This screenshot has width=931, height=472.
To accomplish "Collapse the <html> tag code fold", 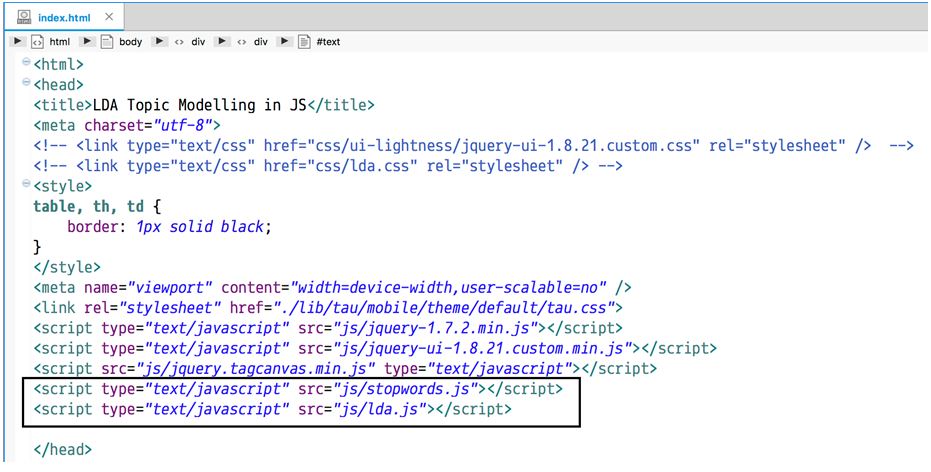I will (27, 63).
